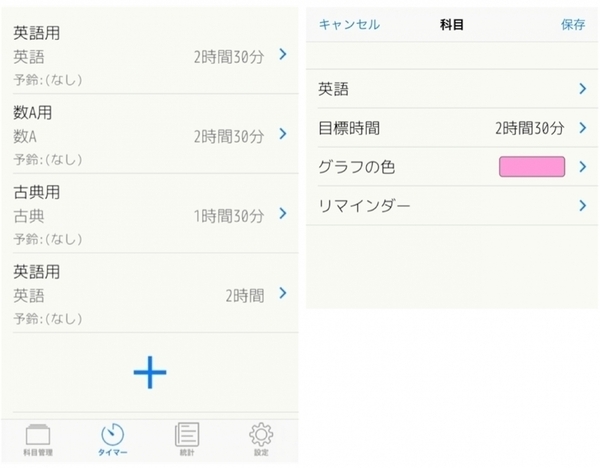Tap the 科目 title in header
Image resolution: width=600 pixels, height=468 pixels.
click(x=452, y=24)
